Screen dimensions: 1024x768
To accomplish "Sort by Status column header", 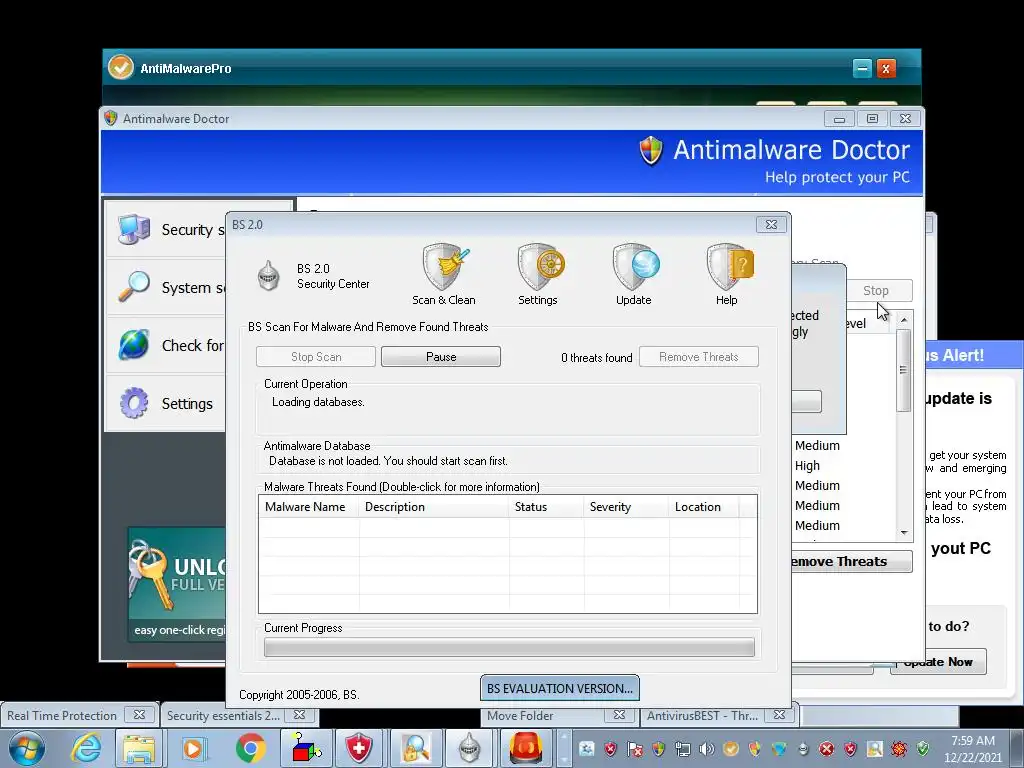I will (545, 507).
